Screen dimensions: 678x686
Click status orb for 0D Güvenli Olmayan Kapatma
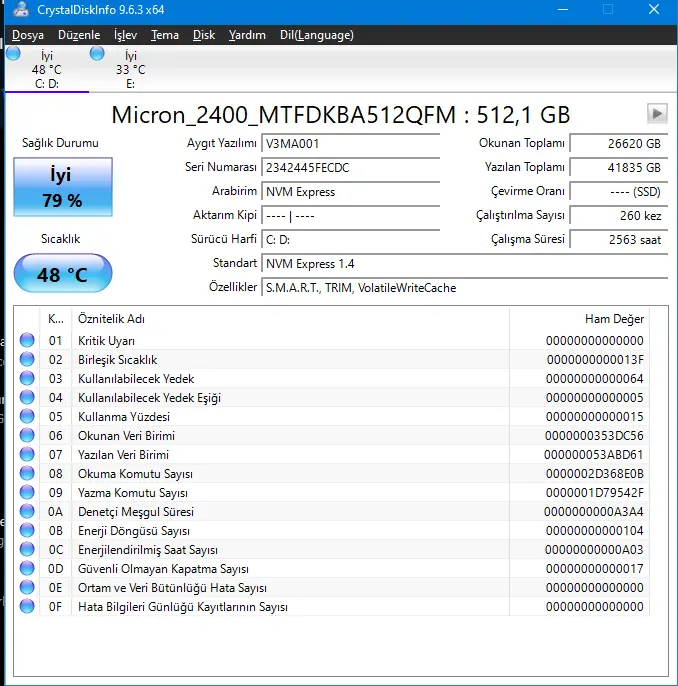pos(27,569)
